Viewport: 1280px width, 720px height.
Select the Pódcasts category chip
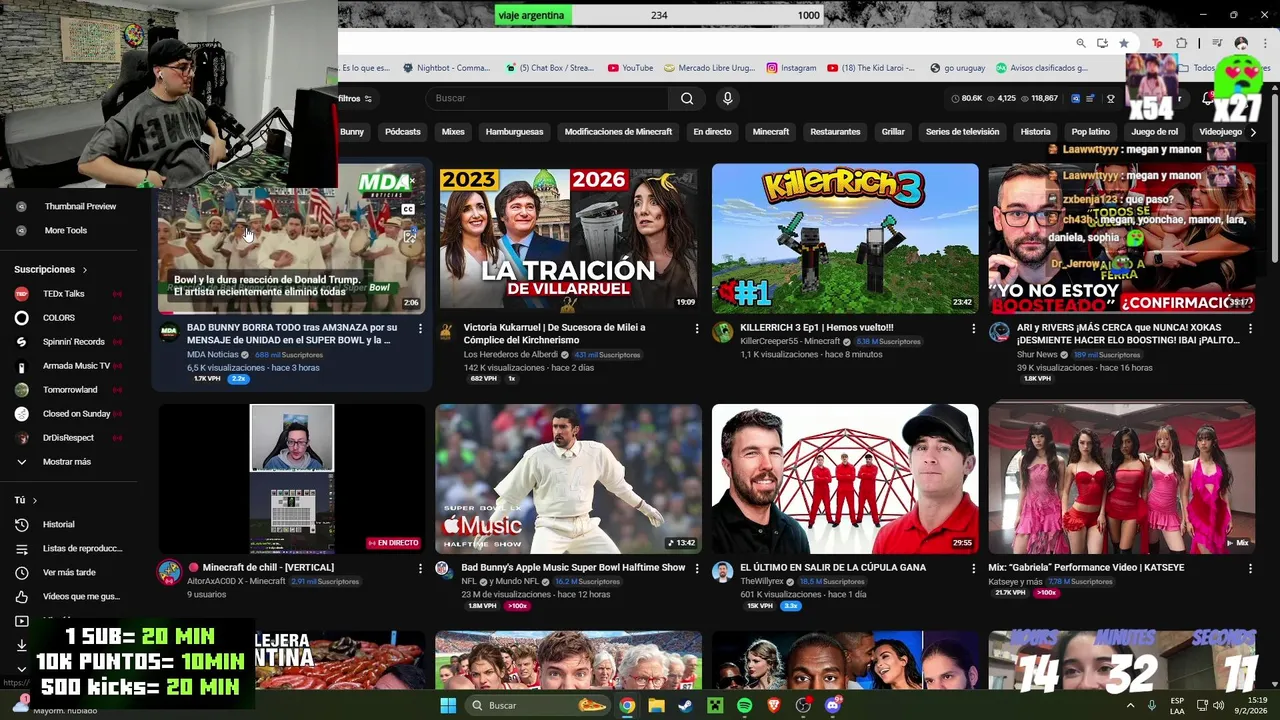click(402, 132)
